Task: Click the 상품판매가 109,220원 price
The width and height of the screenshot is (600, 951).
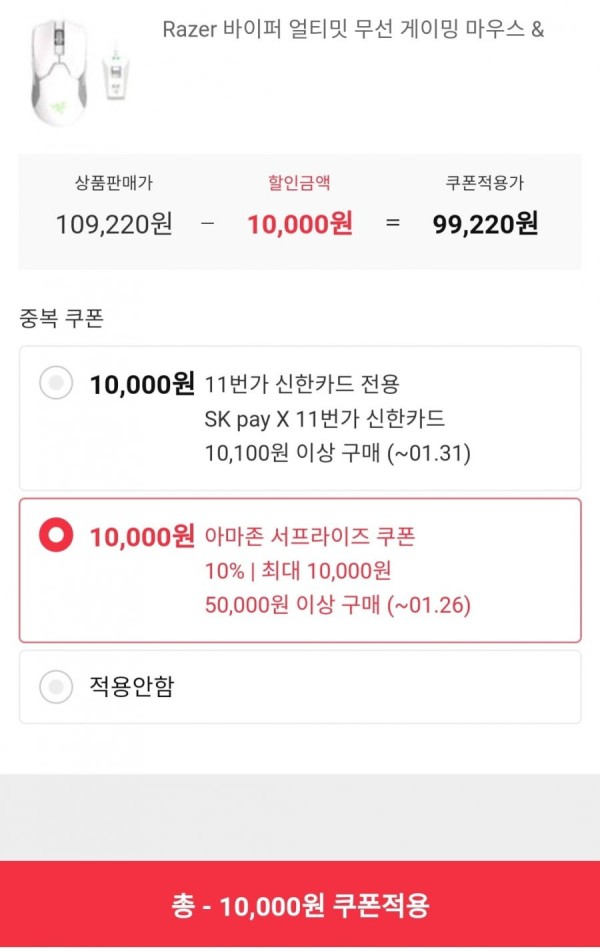Action: [114, 224]
